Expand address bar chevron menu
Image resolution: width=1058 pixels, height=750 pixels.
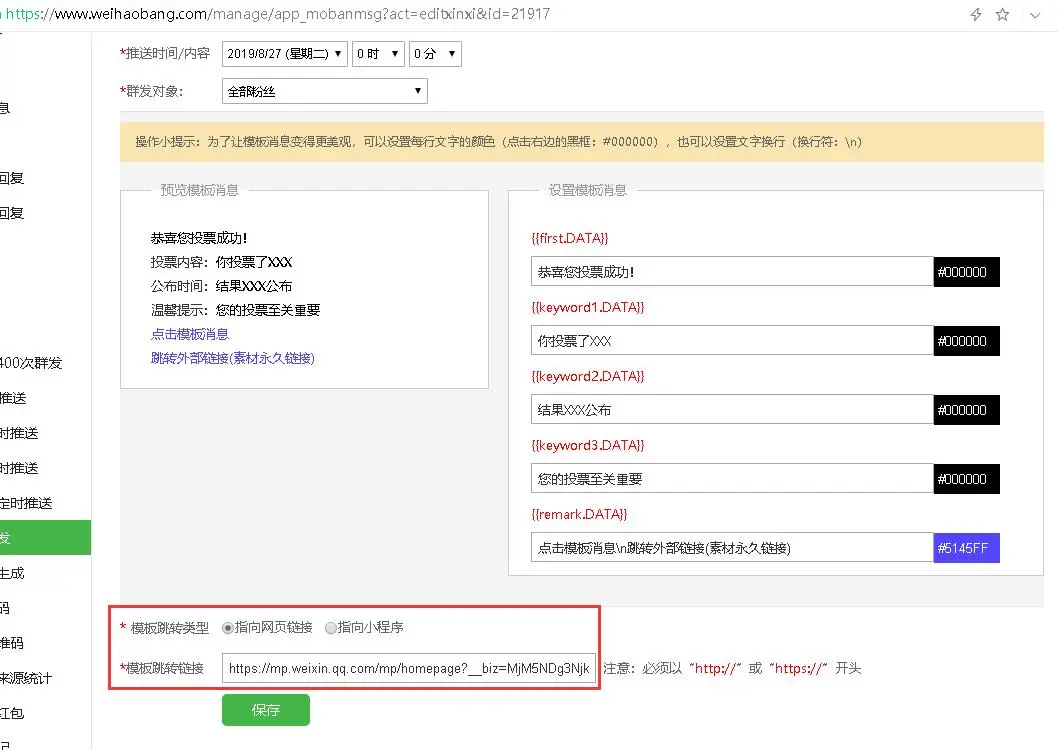coord(1035,15)
